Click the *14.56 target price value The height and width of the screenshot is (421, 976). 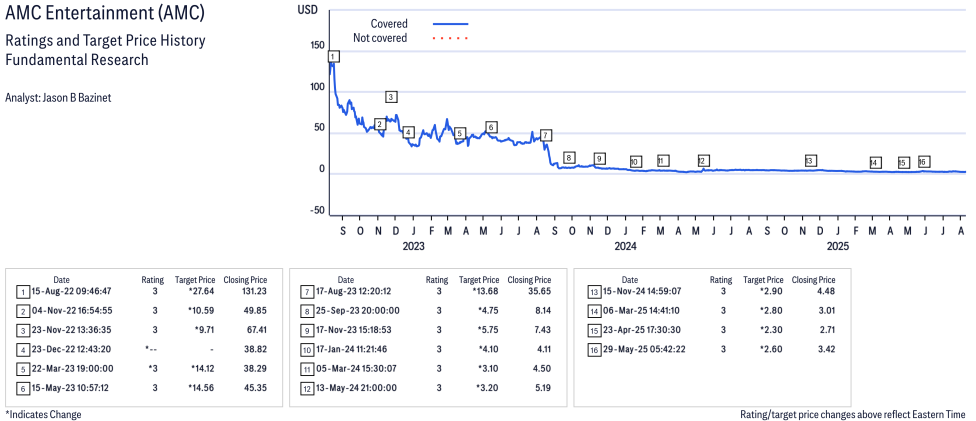coord(203,388)
